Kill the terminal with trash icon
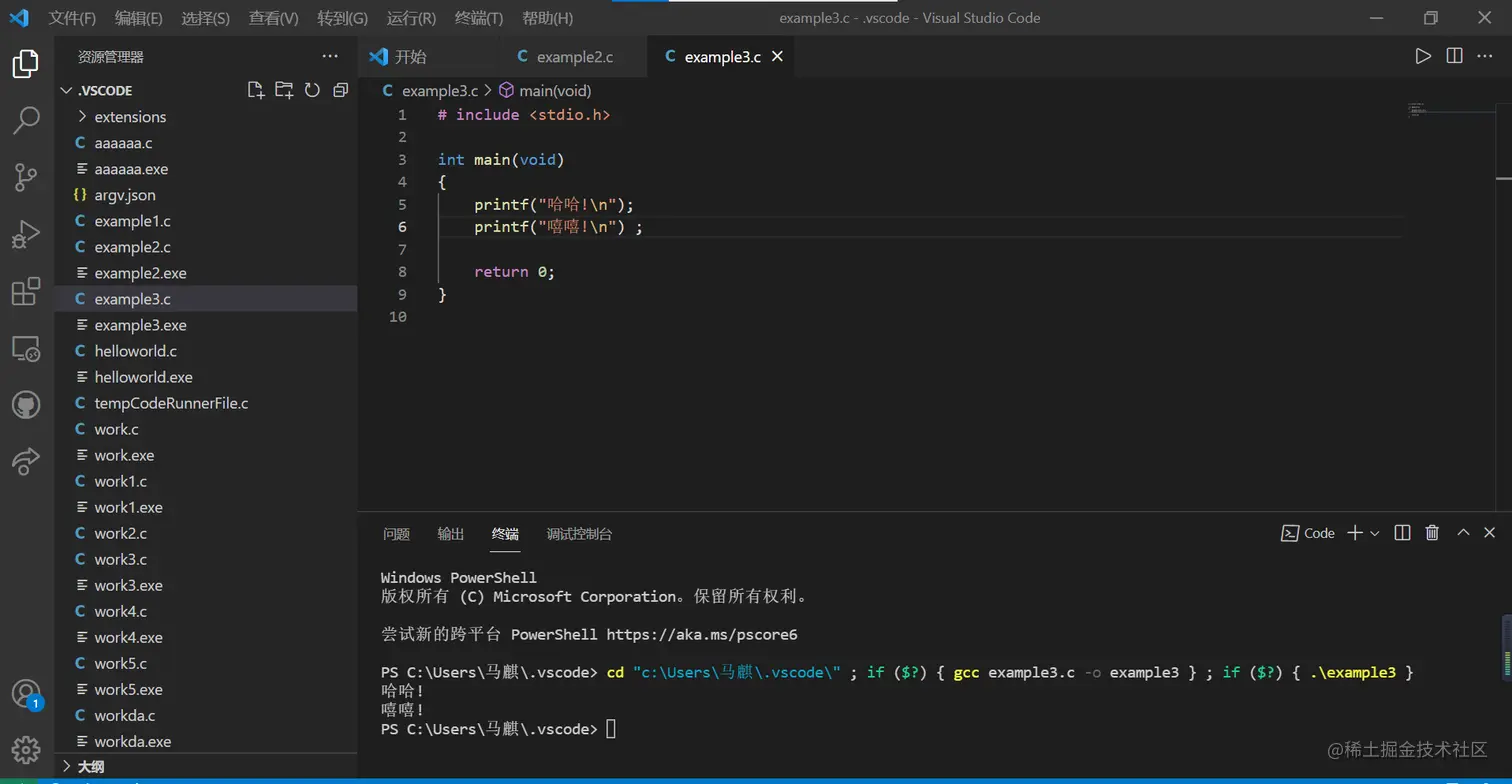Screen dimensions: 1512x784 point(1432,533)
